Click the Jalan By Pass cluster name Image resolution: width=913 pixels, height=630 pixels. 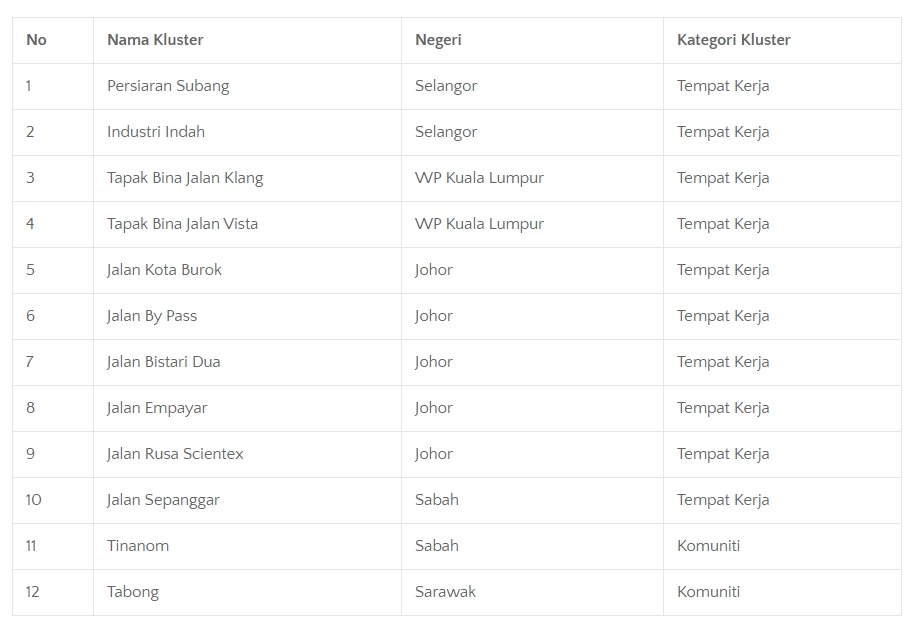(x=152, y=316)
